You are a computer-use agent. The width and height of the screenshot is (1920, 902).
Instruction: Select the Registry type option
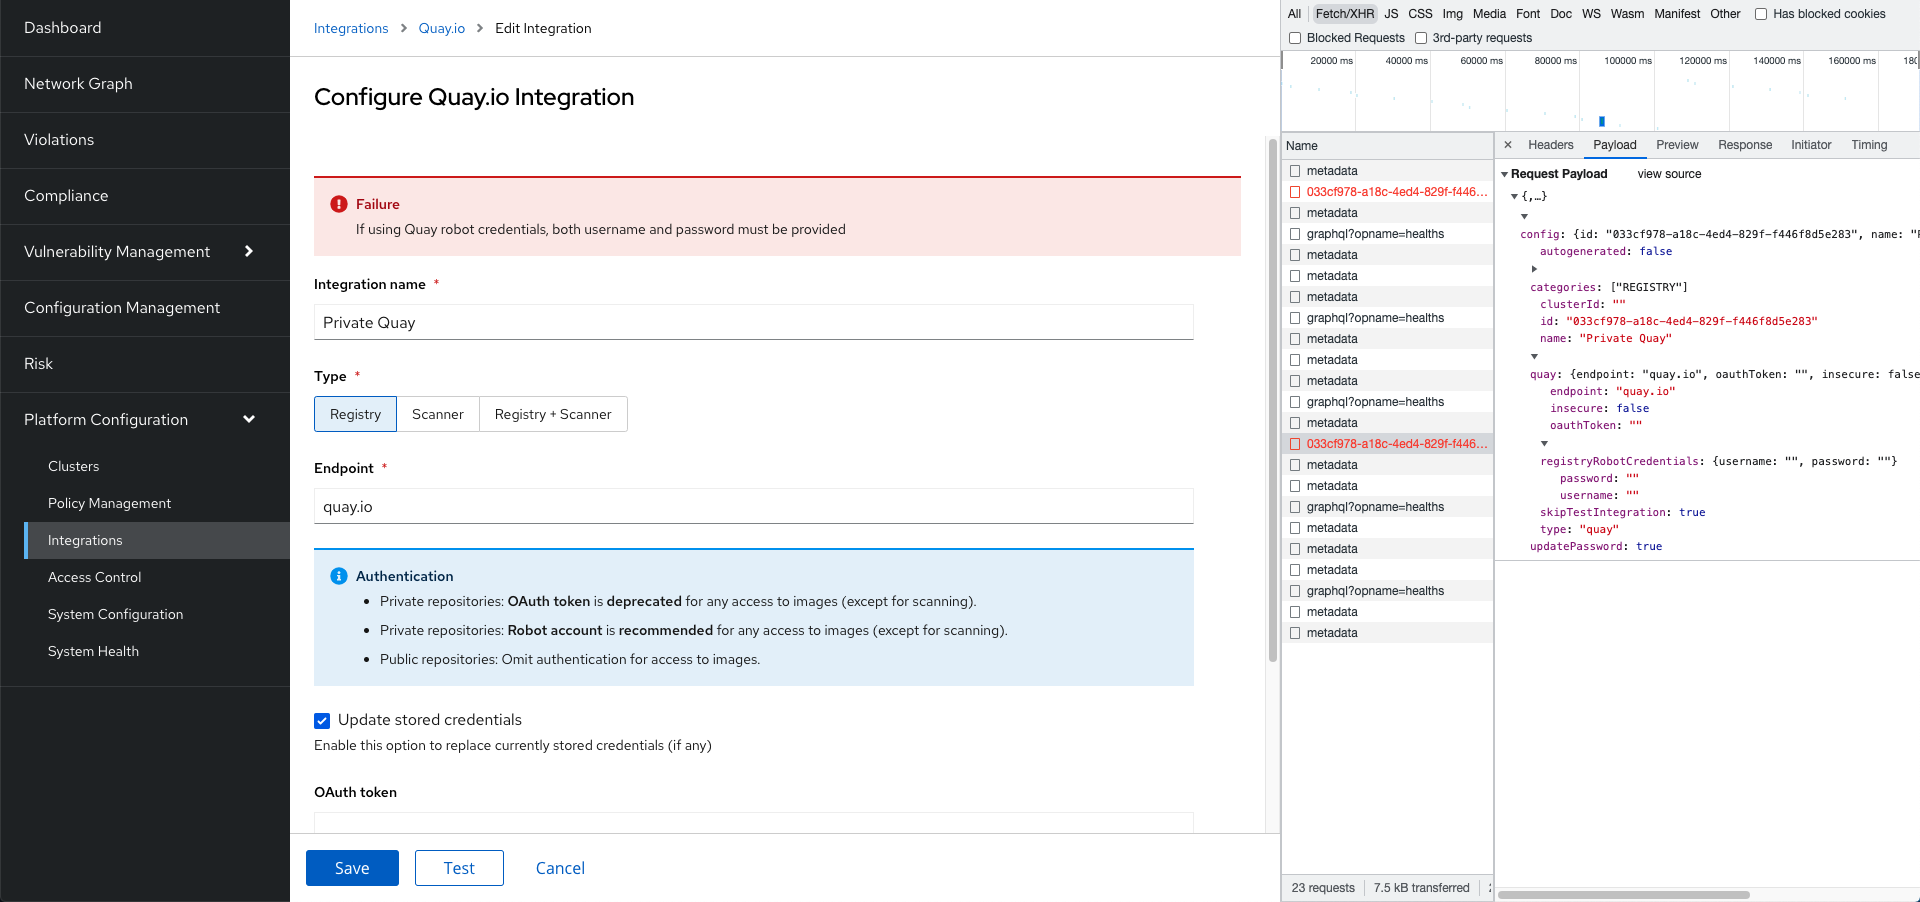coord(355,414)
